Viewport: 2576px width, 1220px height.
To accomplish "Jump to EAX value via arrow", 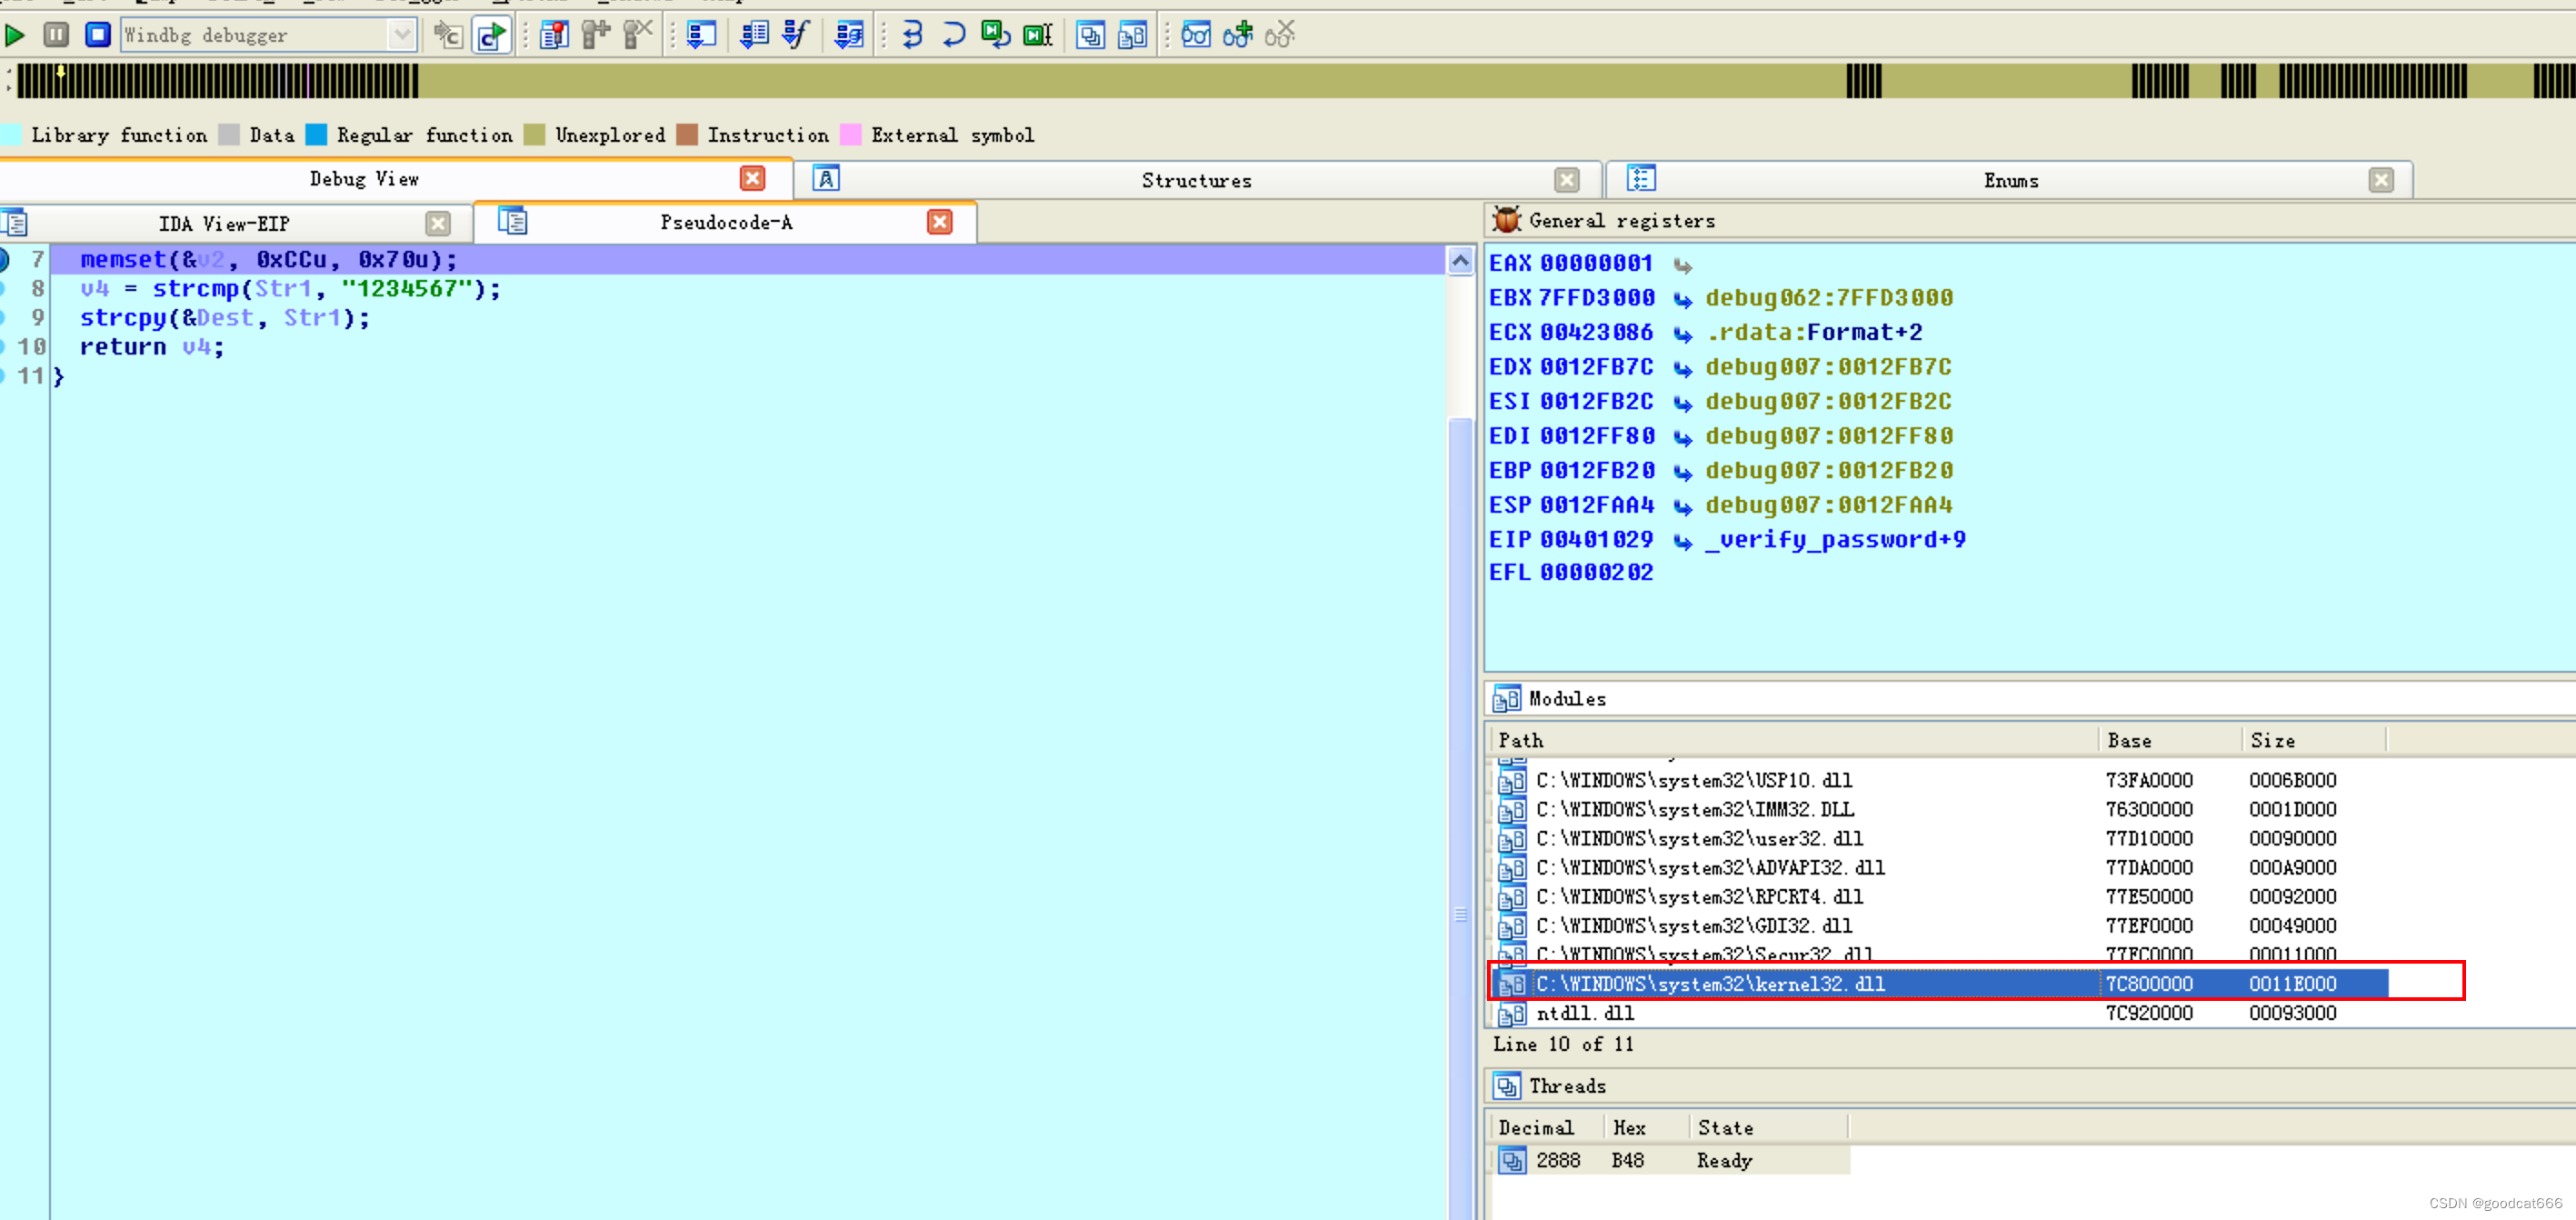I will [1683, 266].
